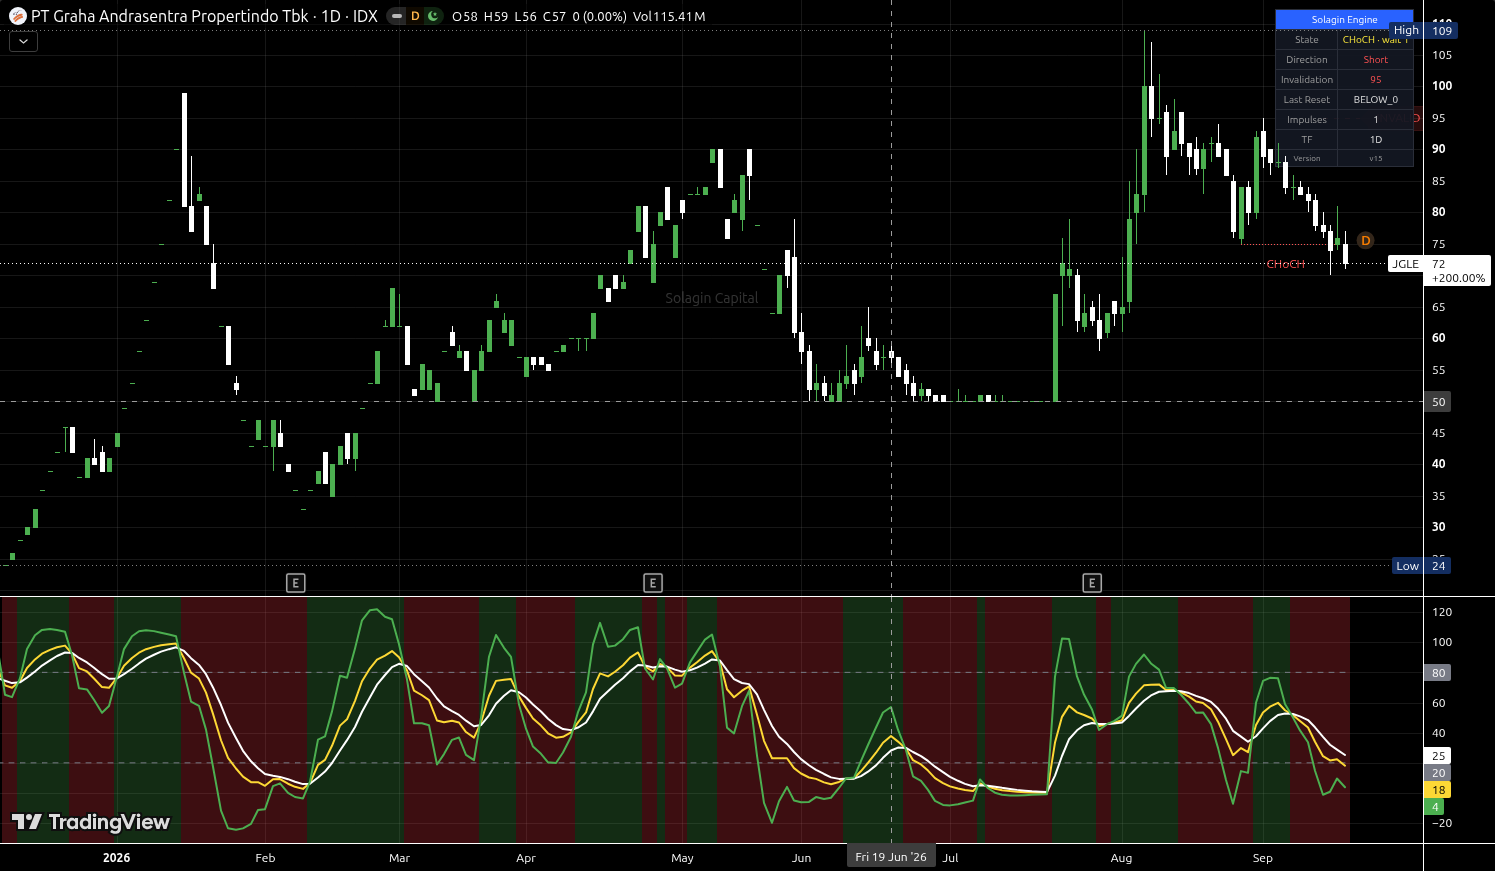Click the grey minus status badge beside IDX

coord(397,16)
